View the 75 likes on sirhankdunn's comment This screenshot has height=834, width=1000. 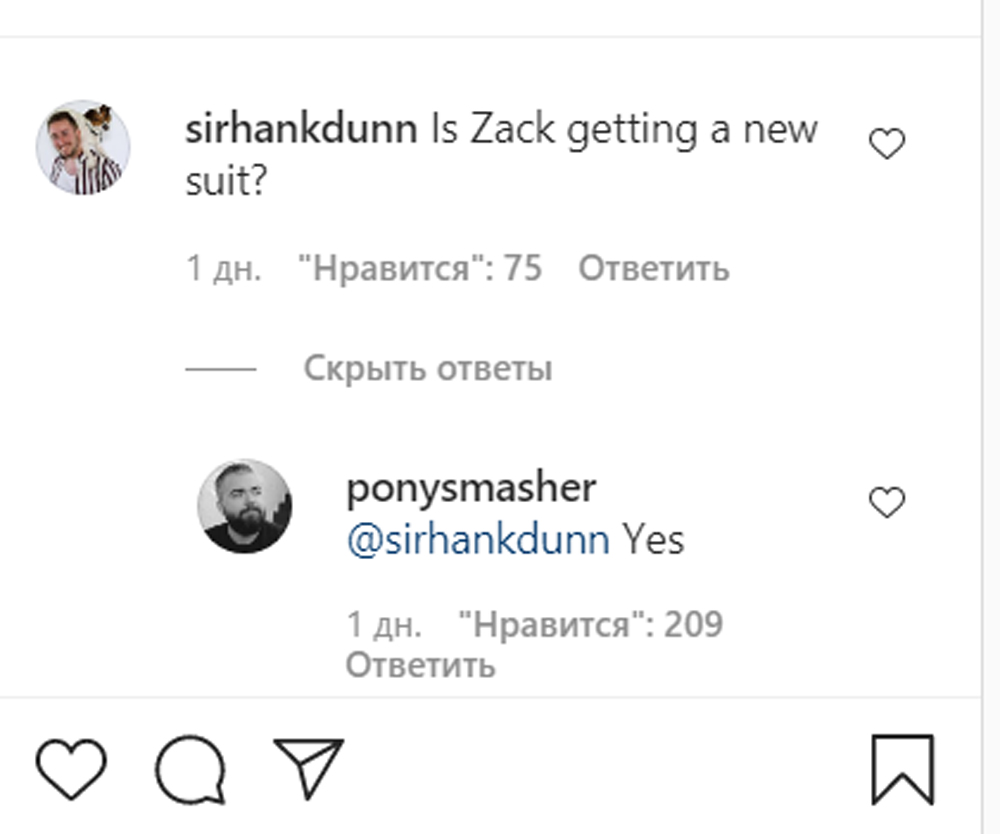[420, 269]
